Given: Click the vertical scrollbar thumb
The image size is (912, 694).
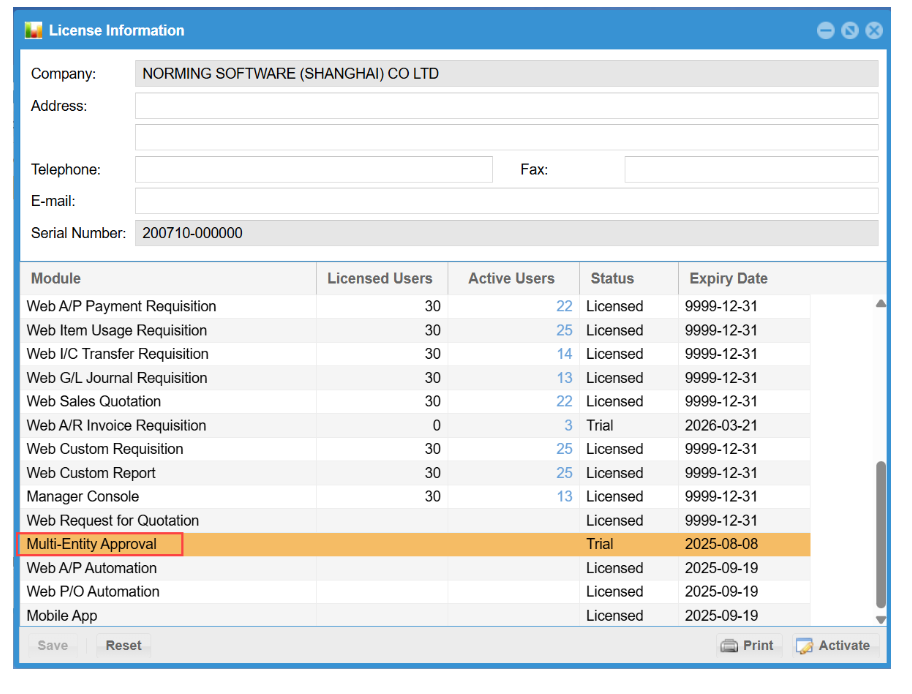Looking at the screenshot, I should tap(880, 534).
